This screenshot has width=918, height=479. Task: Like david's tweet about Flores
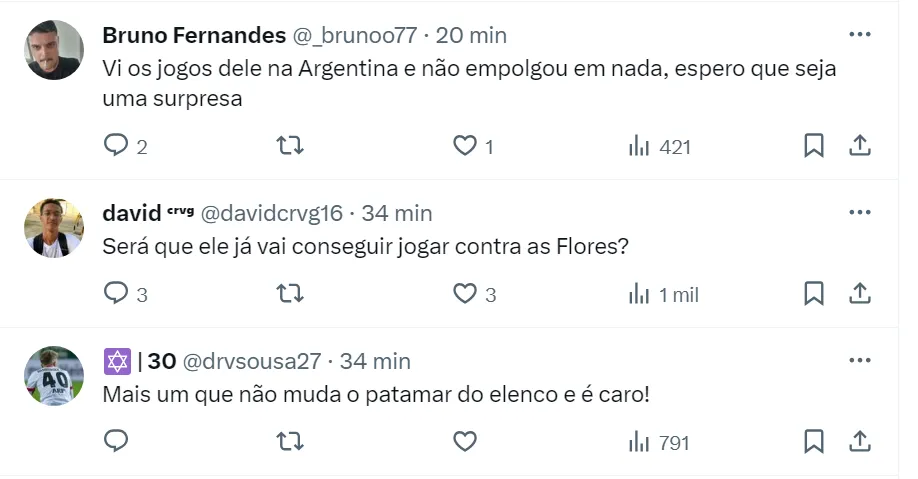coord(465,294)
